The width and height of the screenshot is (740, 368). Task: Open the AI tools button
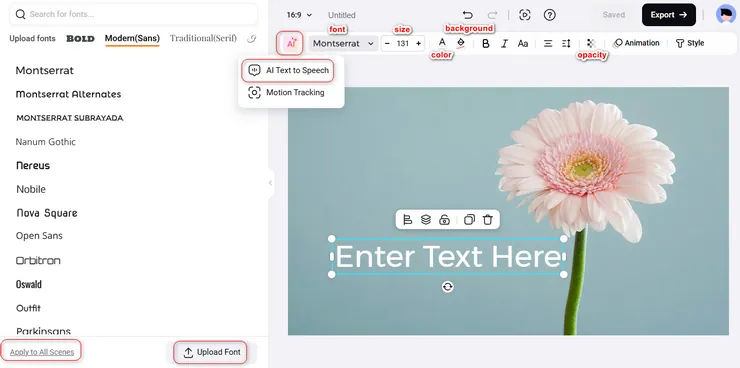[291, 43]
